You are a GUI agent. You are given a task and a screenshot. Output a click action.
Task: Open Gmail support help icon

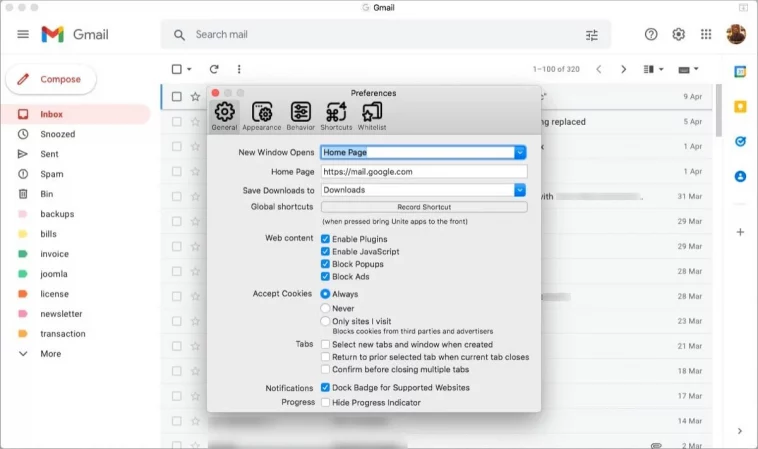pyautogui.click(x=651, y=34)
